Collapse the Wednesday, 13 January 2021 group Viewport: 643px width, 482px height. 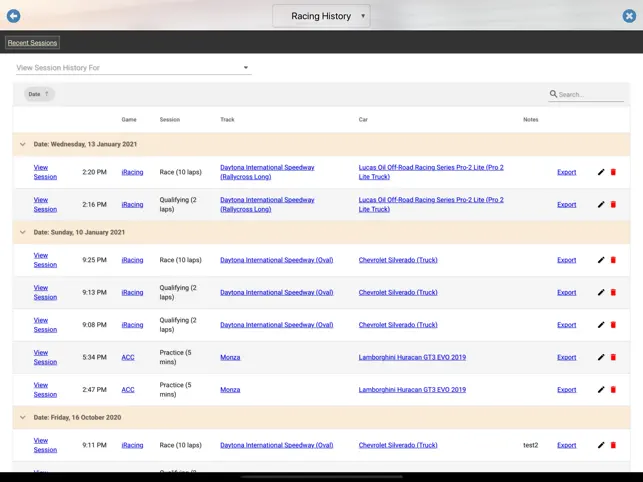click(23, 144)
